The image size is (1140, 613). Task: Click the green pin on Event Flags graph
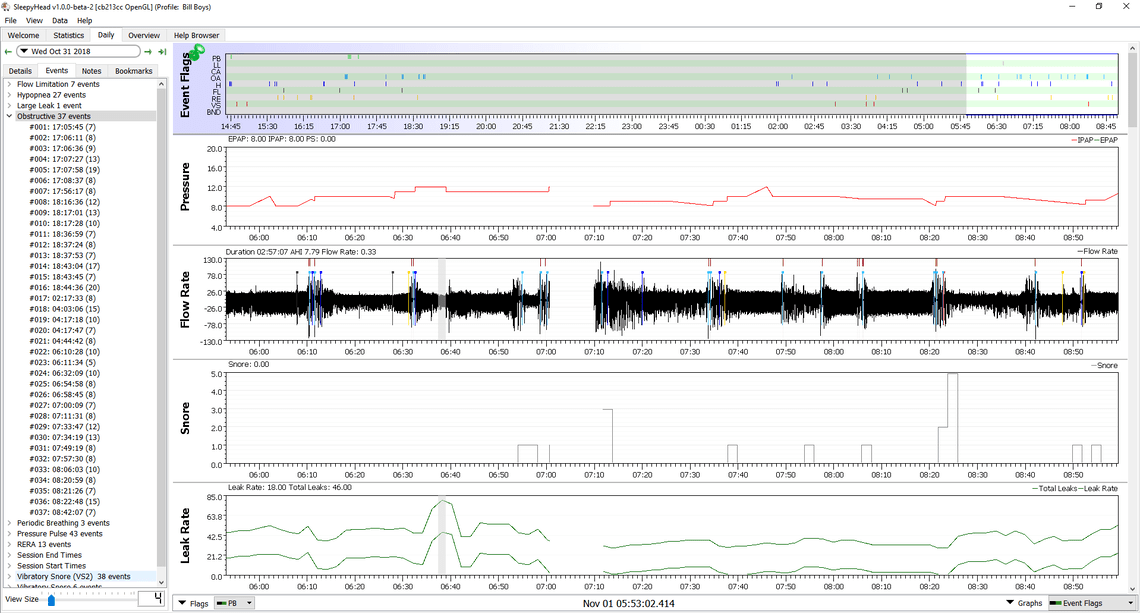(x=194, y=52)
